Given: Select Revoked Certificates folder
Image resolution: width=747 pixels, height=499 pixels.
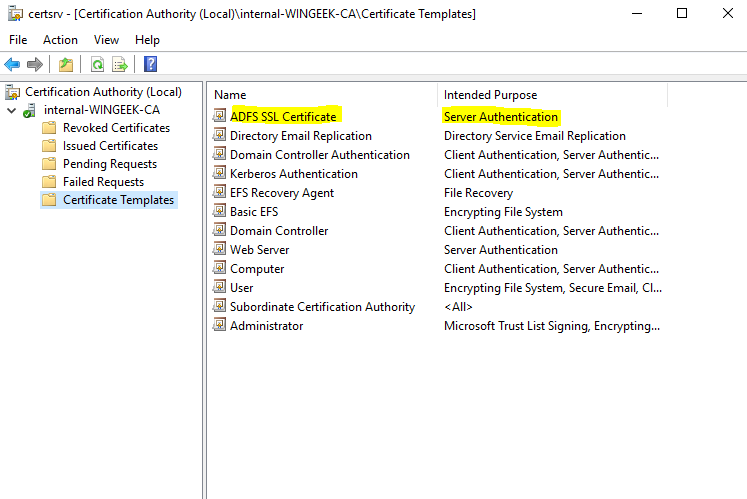Looking at the screenshot, I should pos(116,128).
